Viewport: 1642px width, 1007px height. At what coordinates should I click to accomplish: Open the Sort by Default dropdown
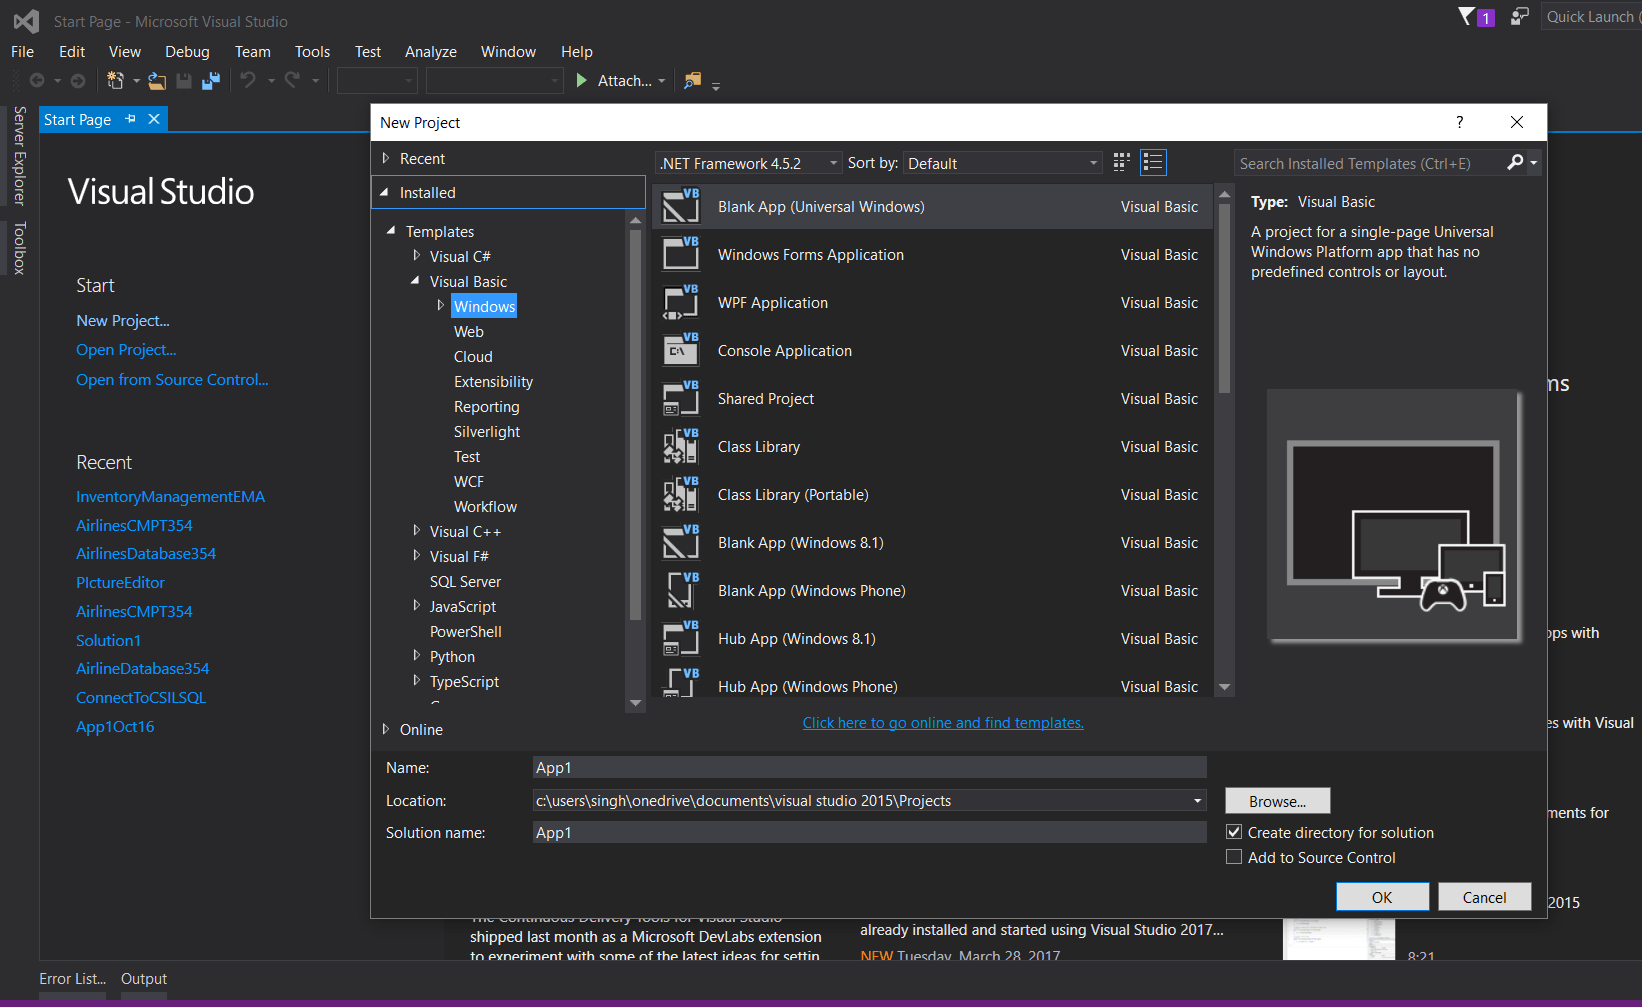click(1002, 163)
